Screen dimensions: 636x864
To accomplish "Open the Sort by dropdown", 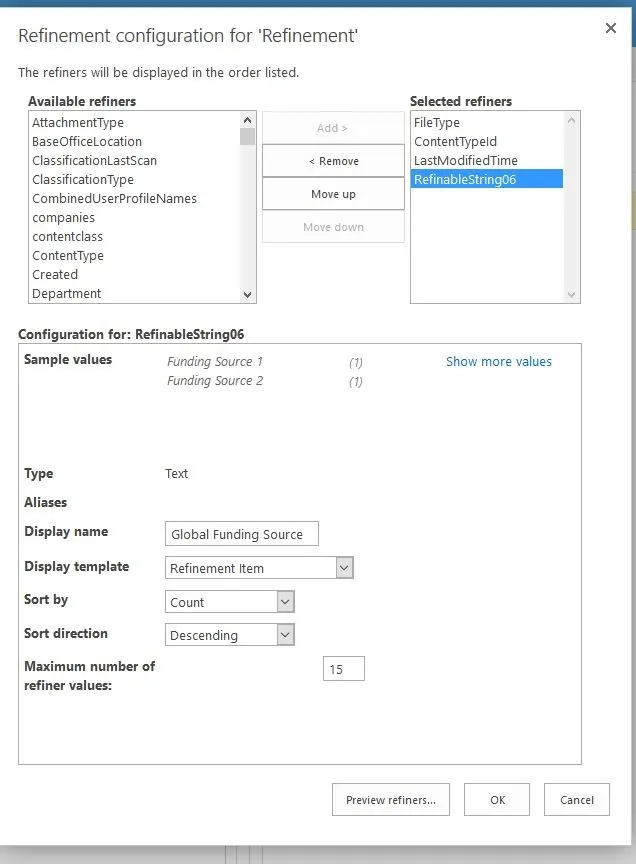I will click(x=229, y=602).
